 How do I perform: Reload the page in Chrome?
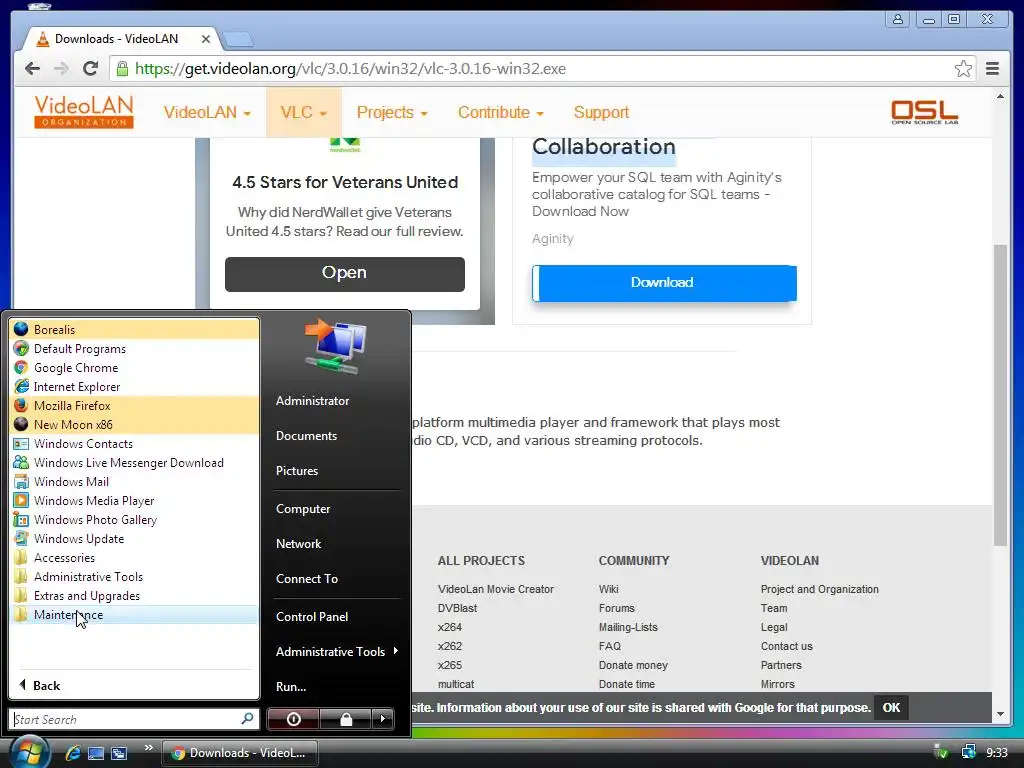[91, 69]
